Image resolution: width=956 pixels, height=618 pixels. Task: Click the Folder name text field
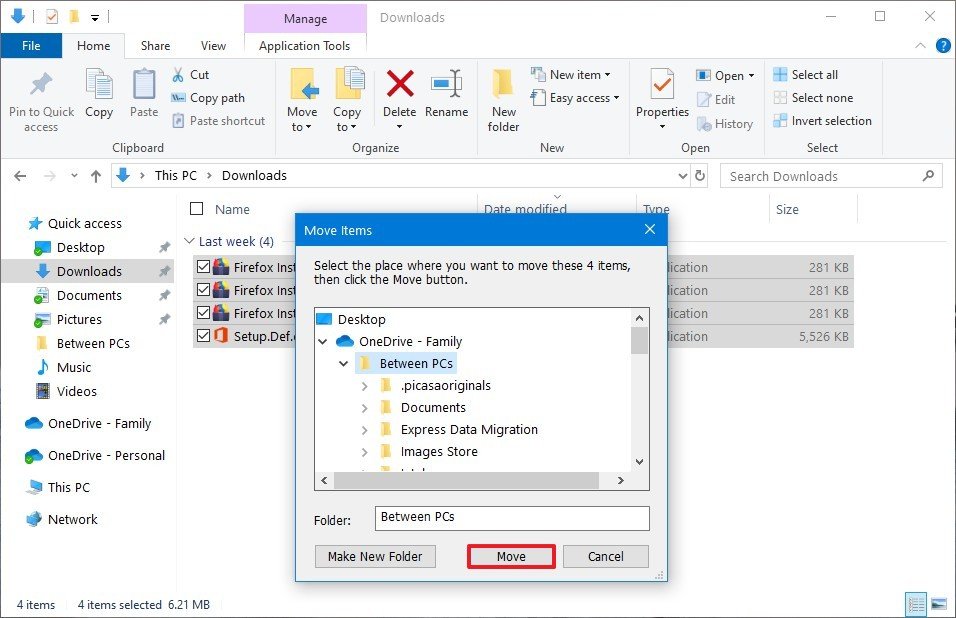tap(512, 518)
